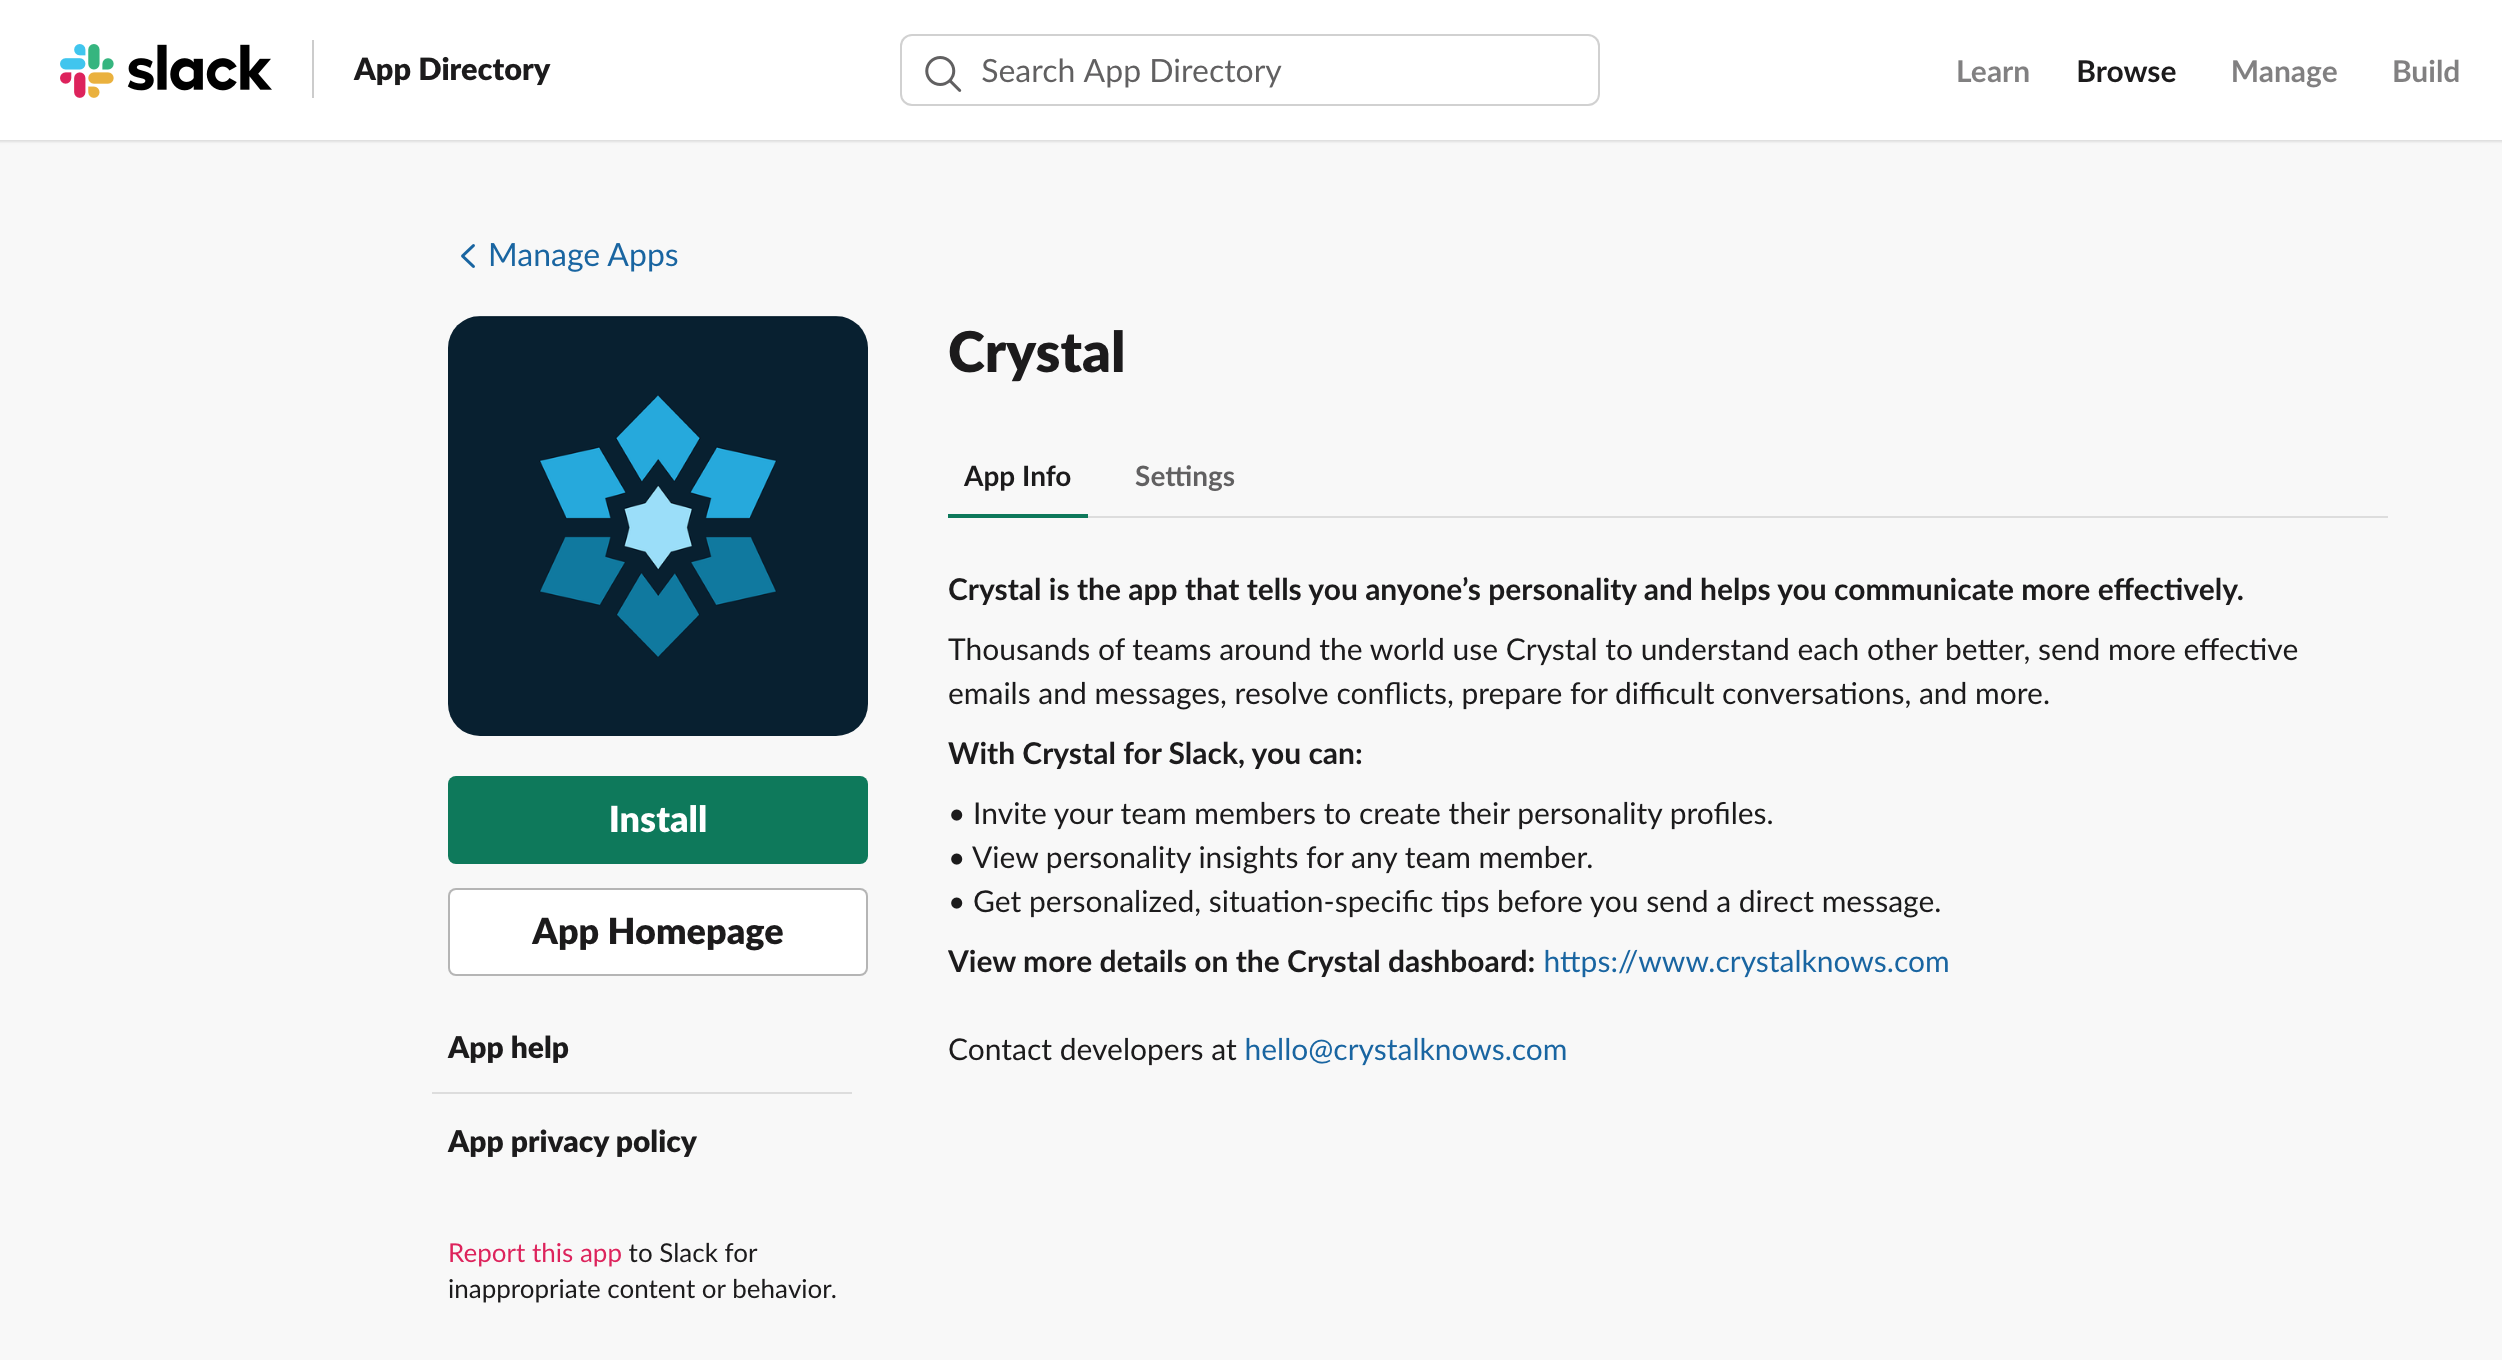This screenshot has width=2502, height=1360.
Task: Click the search magnifying glass icon
Action: 943,70
